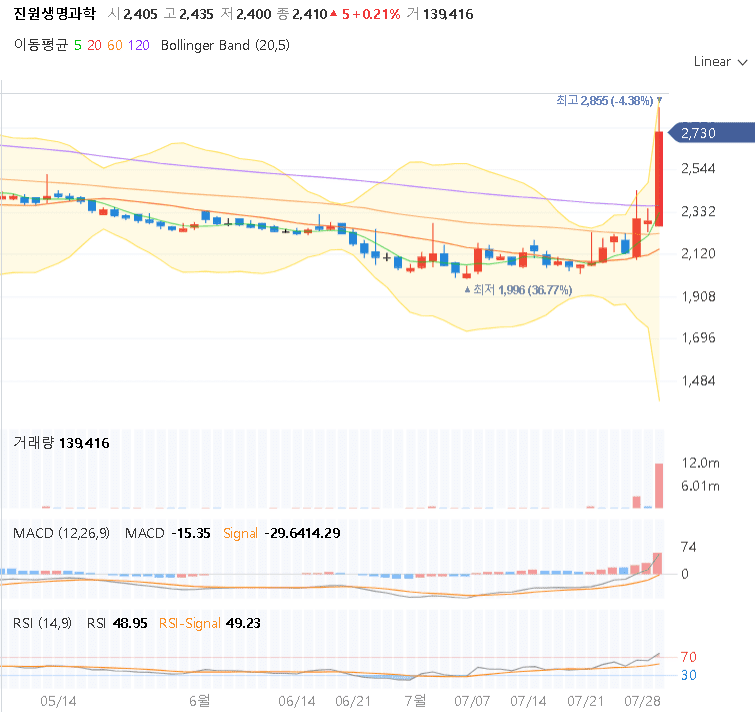
Task: Click the +0.21% change value in header
Action: pyautogui.click(x=376, y=14)
